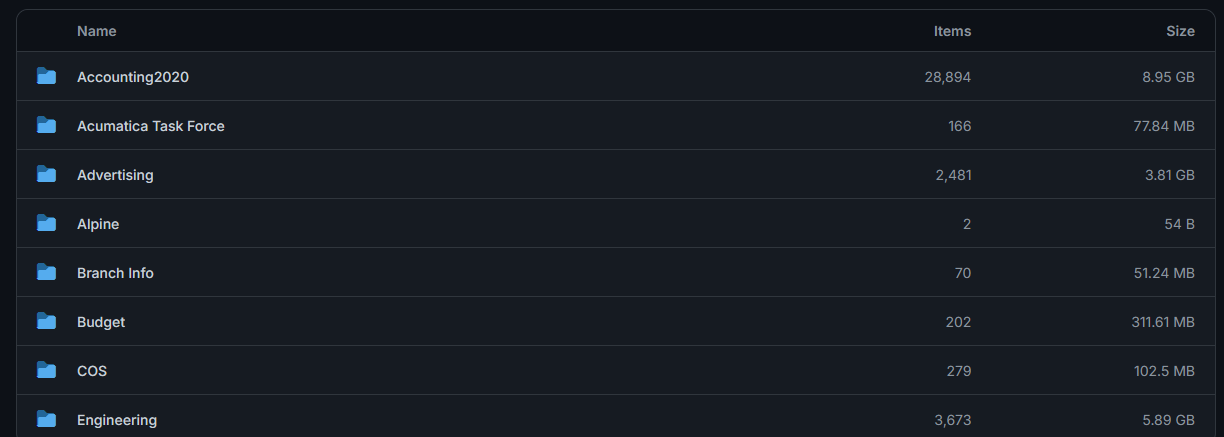Open the Advertising folder name
This screenshot has width=1224, height=437.
pyautogui.click(x=115, y=175)
